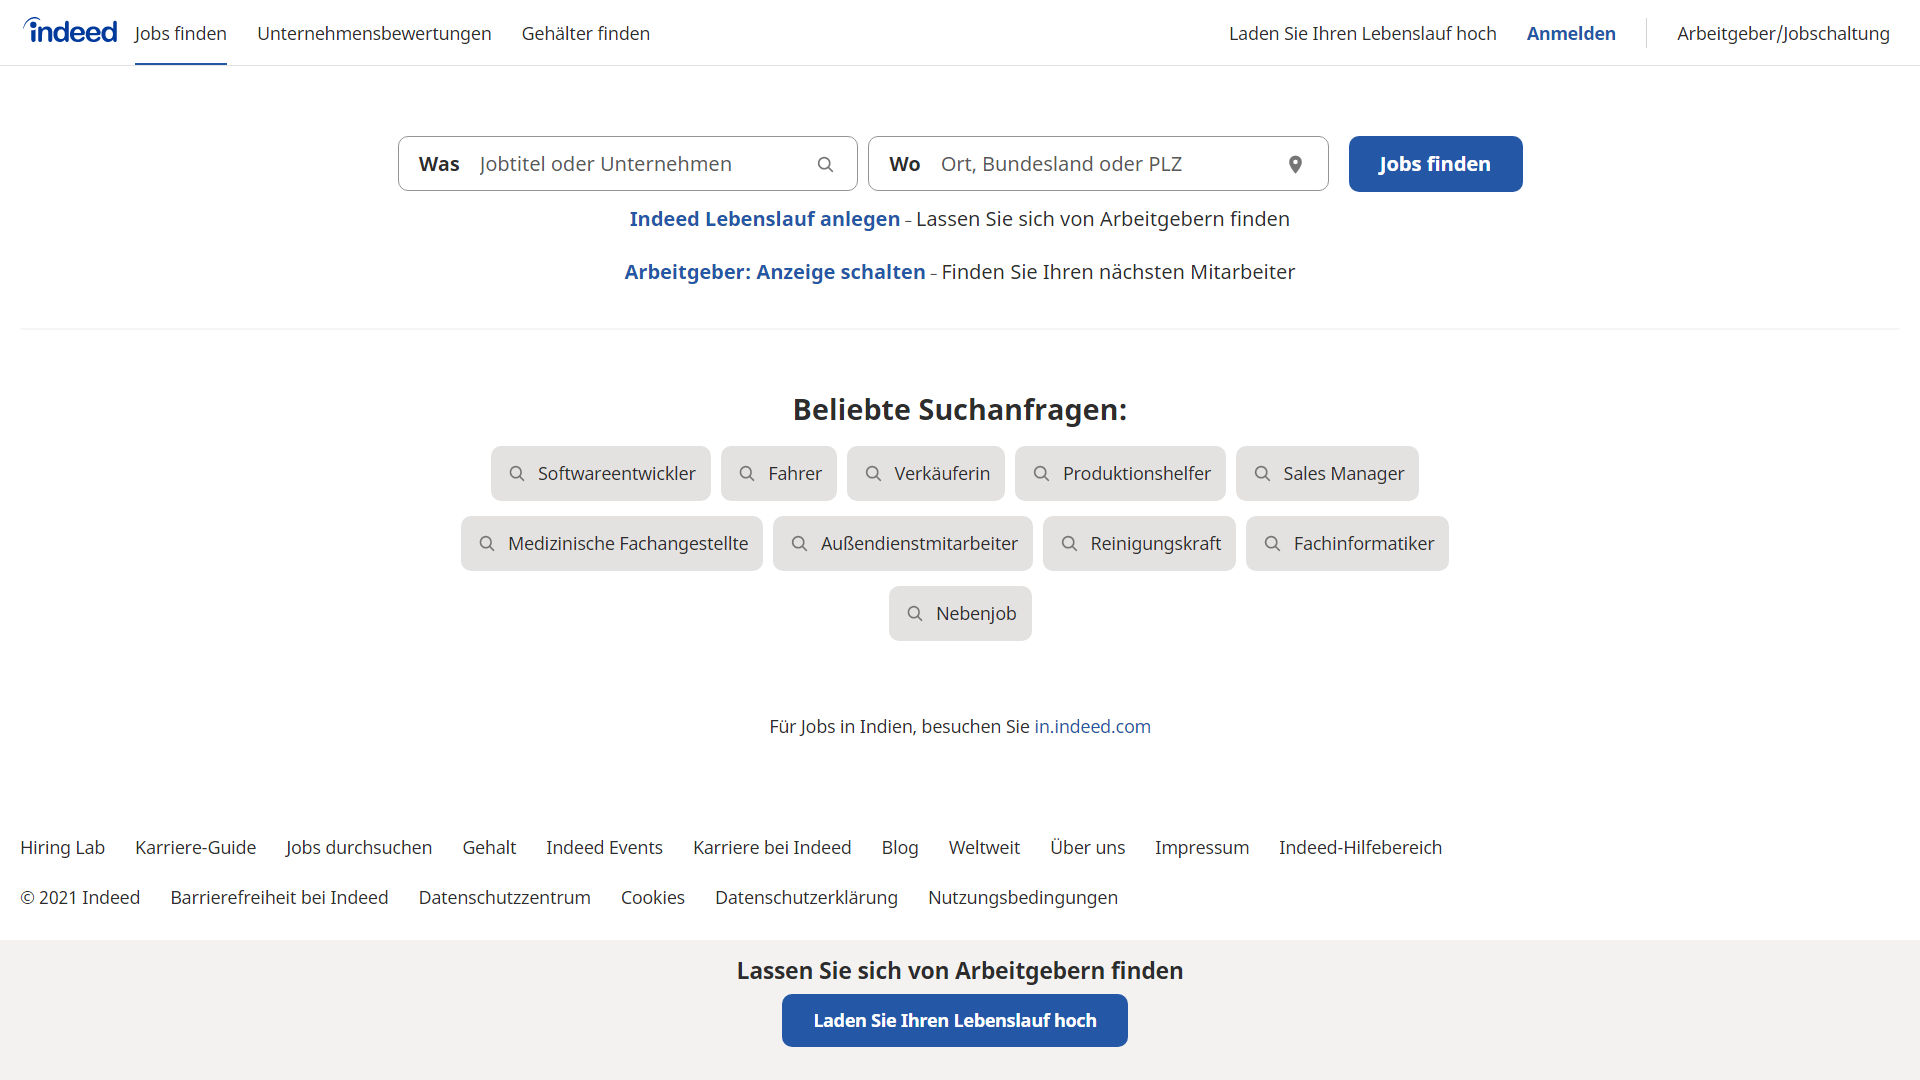The width and height of the screenshot is (1920, 1080).
Task: Select the Reinigungskraft popular search
Action: 1139,544
